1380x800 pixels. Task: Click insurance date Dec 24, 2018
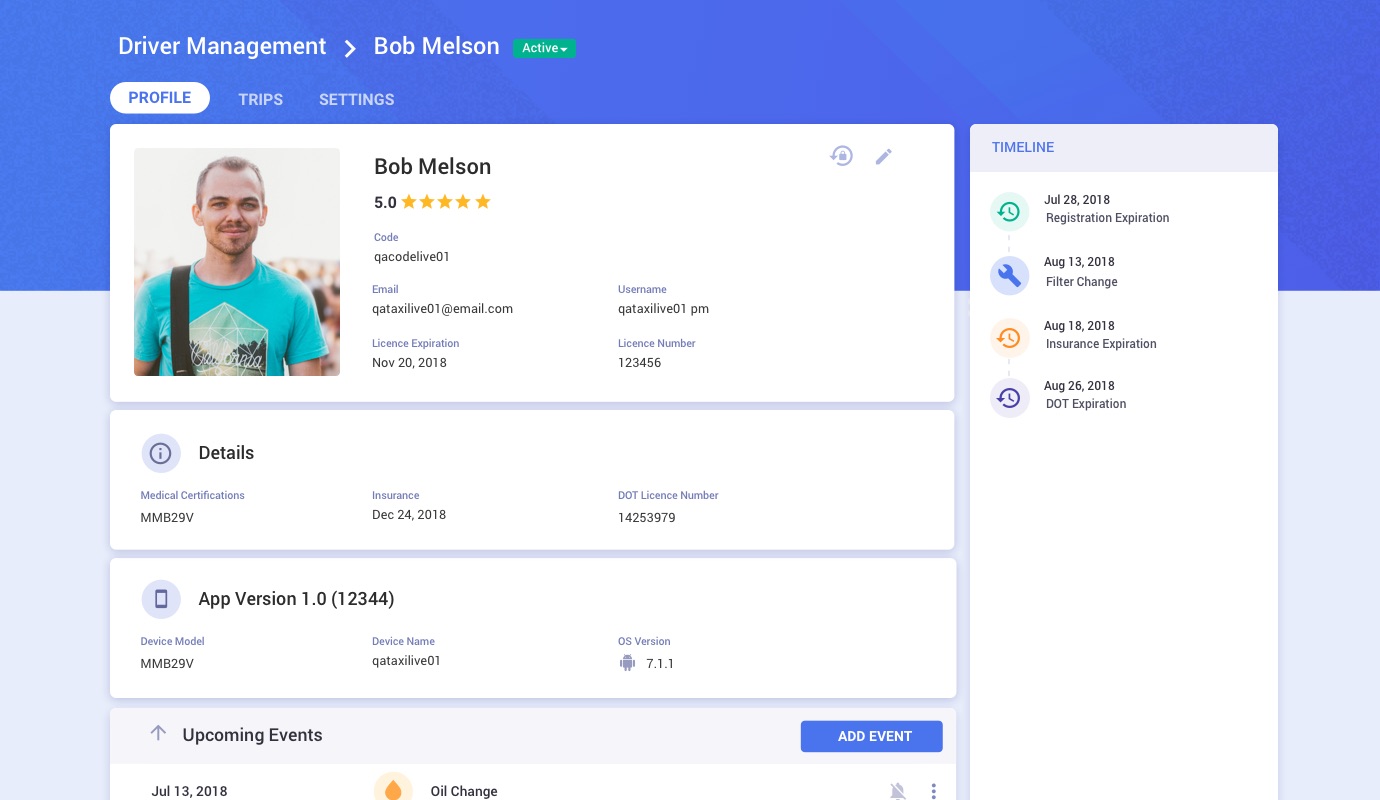[409, 515]
